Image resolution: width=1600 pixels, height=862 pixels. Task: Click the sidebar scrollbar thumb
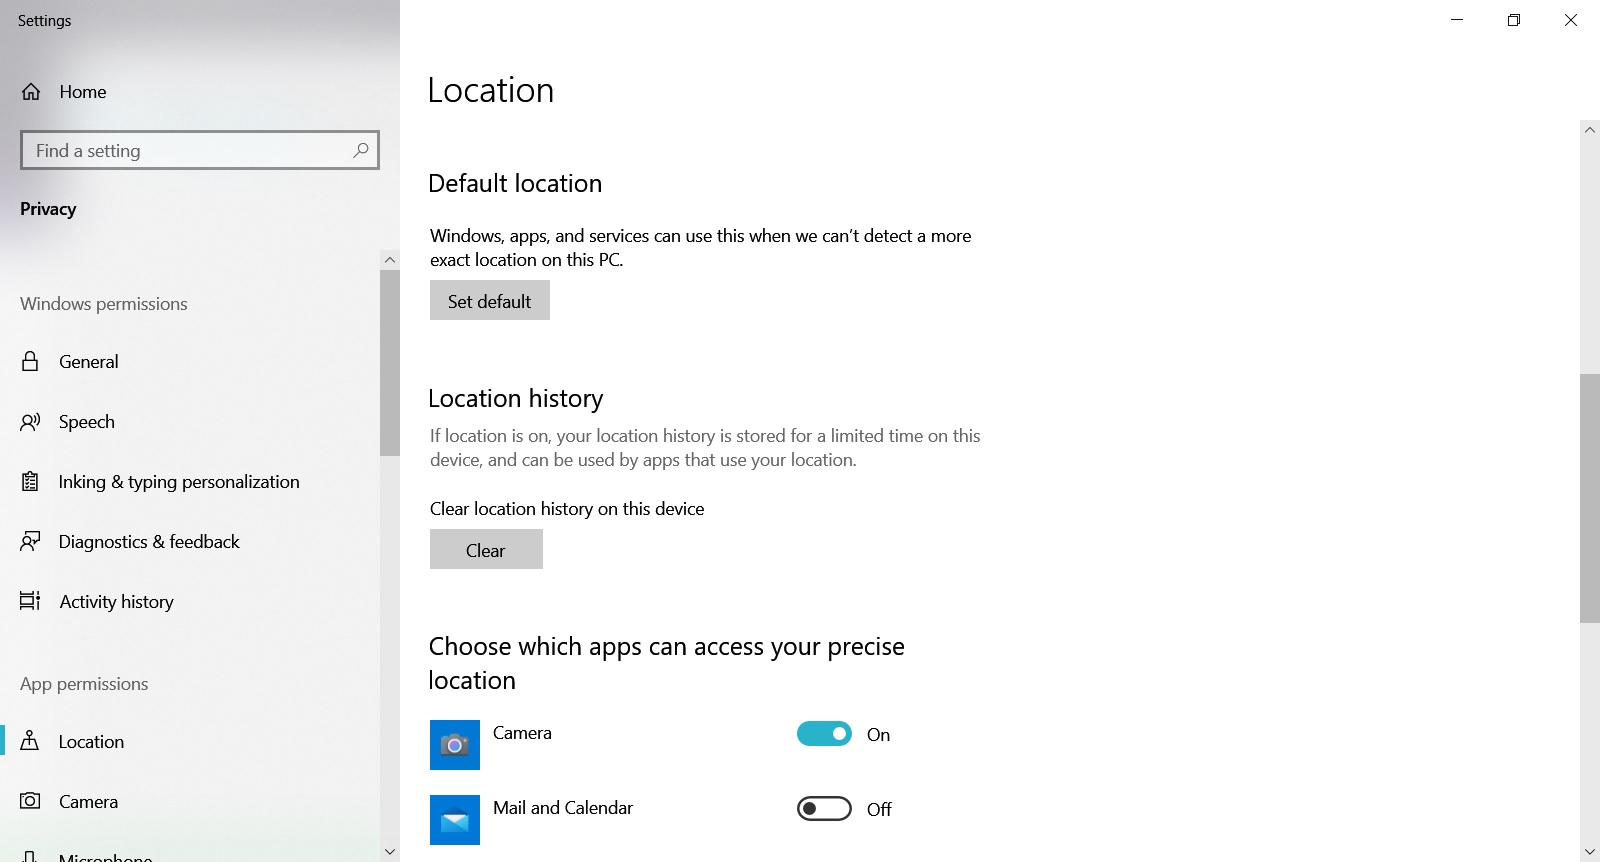point(390,363)
